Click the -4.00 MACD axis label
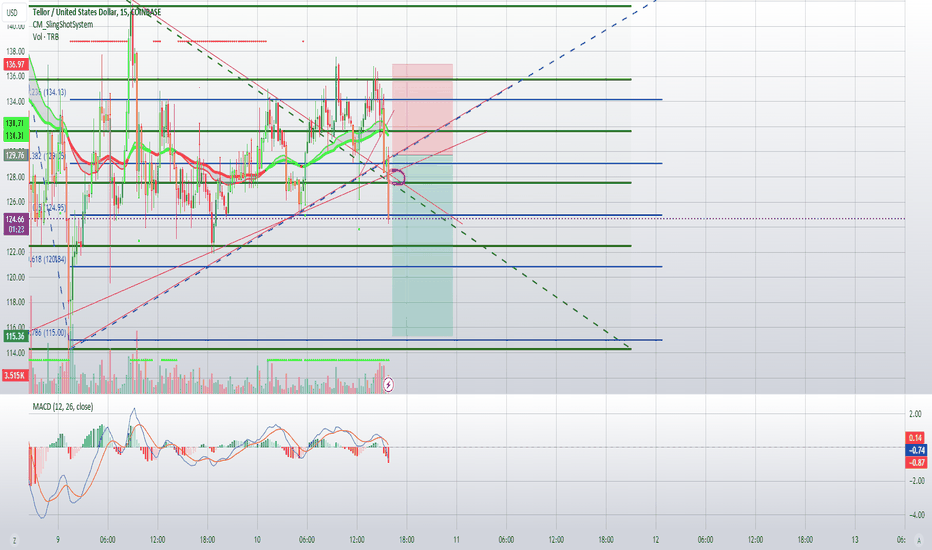Viewport: 932px width, 550px height. click(x=916, y=515)
